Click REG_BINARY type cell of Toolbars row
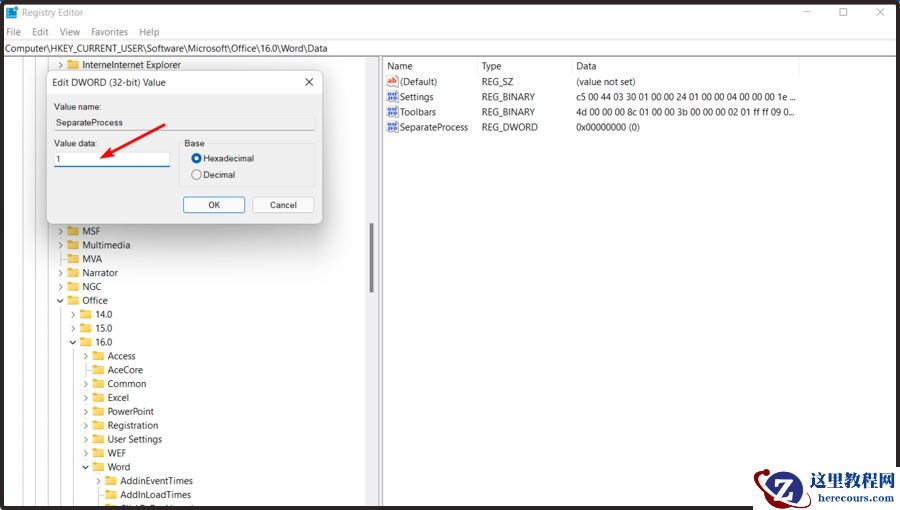Screen dimensions: 900x510 coord(508,111)
